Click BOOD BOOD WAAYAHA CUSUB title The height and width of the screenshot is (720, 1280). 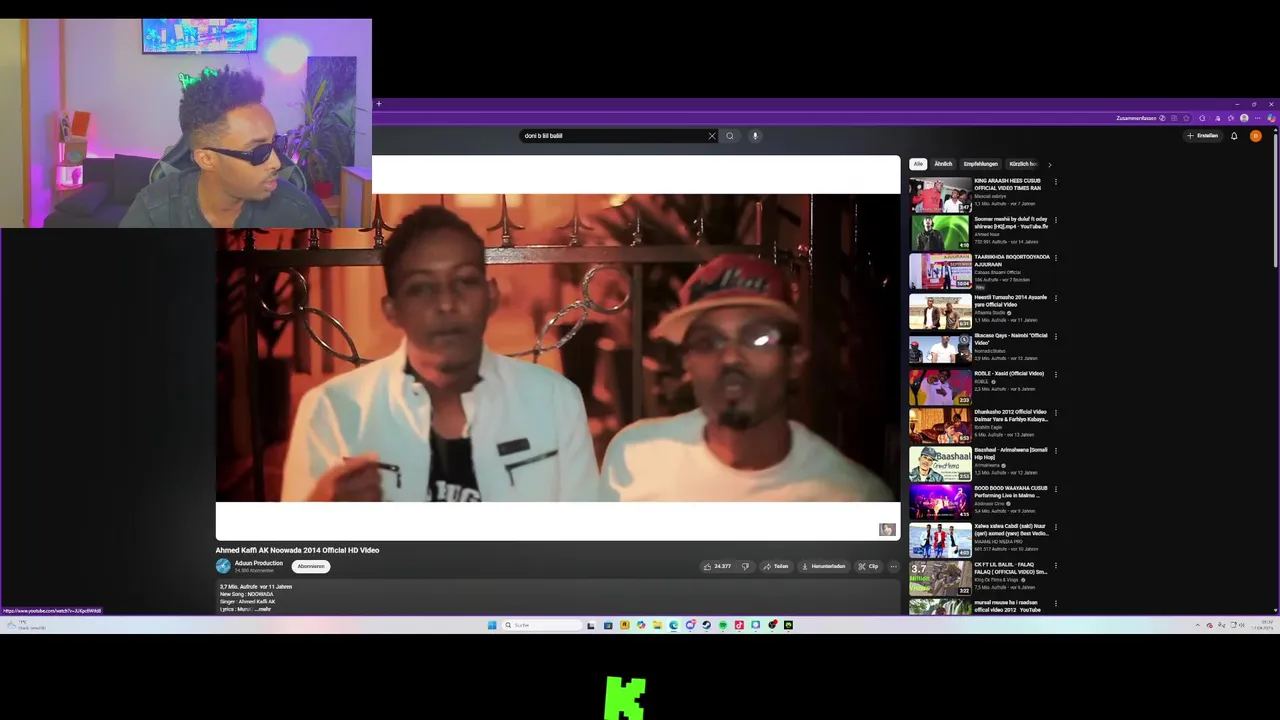[x=1009, y=492]
